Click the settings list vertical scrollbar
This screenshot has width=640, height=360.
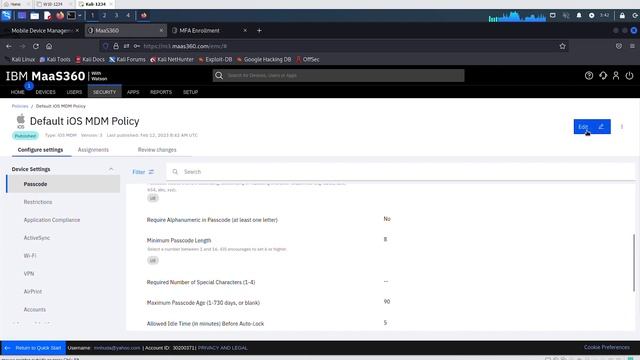[x=634, y=262]
